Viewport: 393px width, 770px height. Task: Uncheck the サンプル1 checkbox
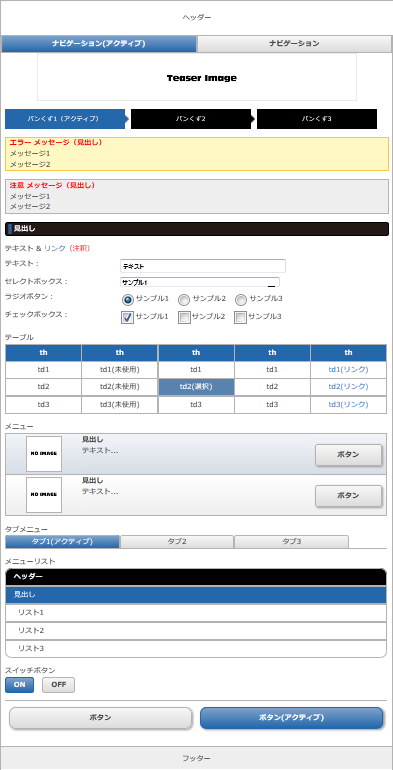[x=128, y=318]
